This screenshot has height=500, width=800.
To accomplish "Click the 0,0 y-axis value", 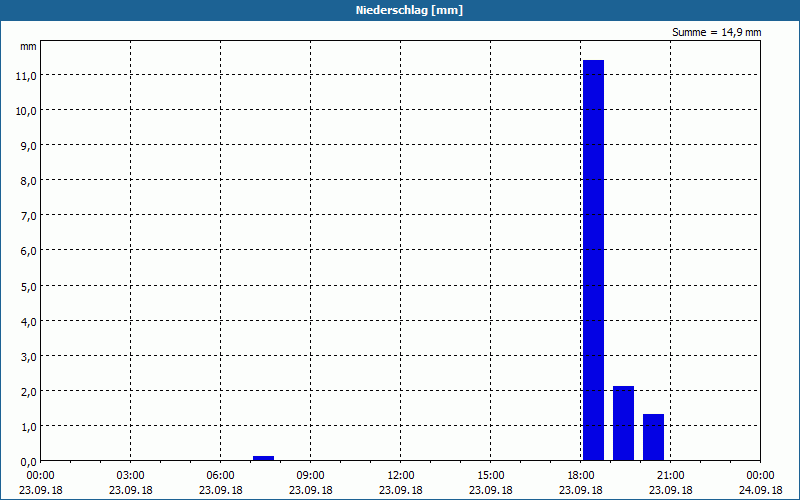I will 28,462.
